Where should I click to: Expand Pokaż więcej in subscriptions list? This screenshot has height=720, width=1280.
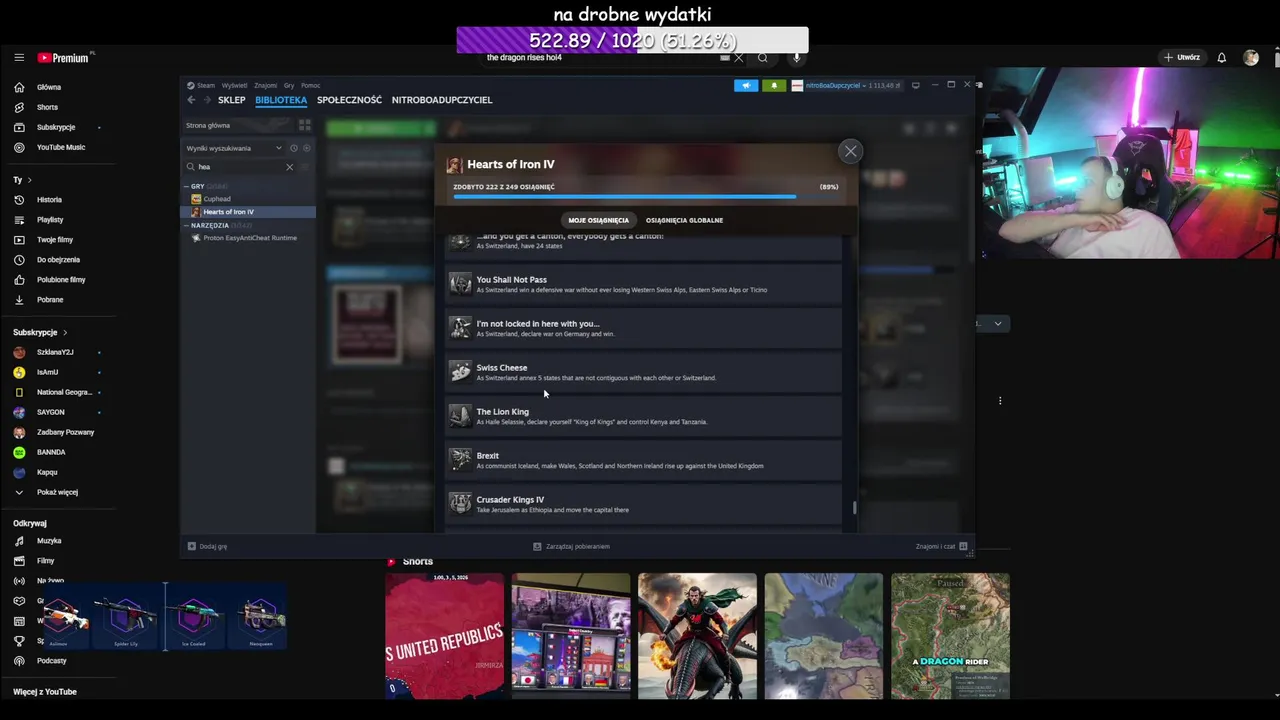pos(57,492)
